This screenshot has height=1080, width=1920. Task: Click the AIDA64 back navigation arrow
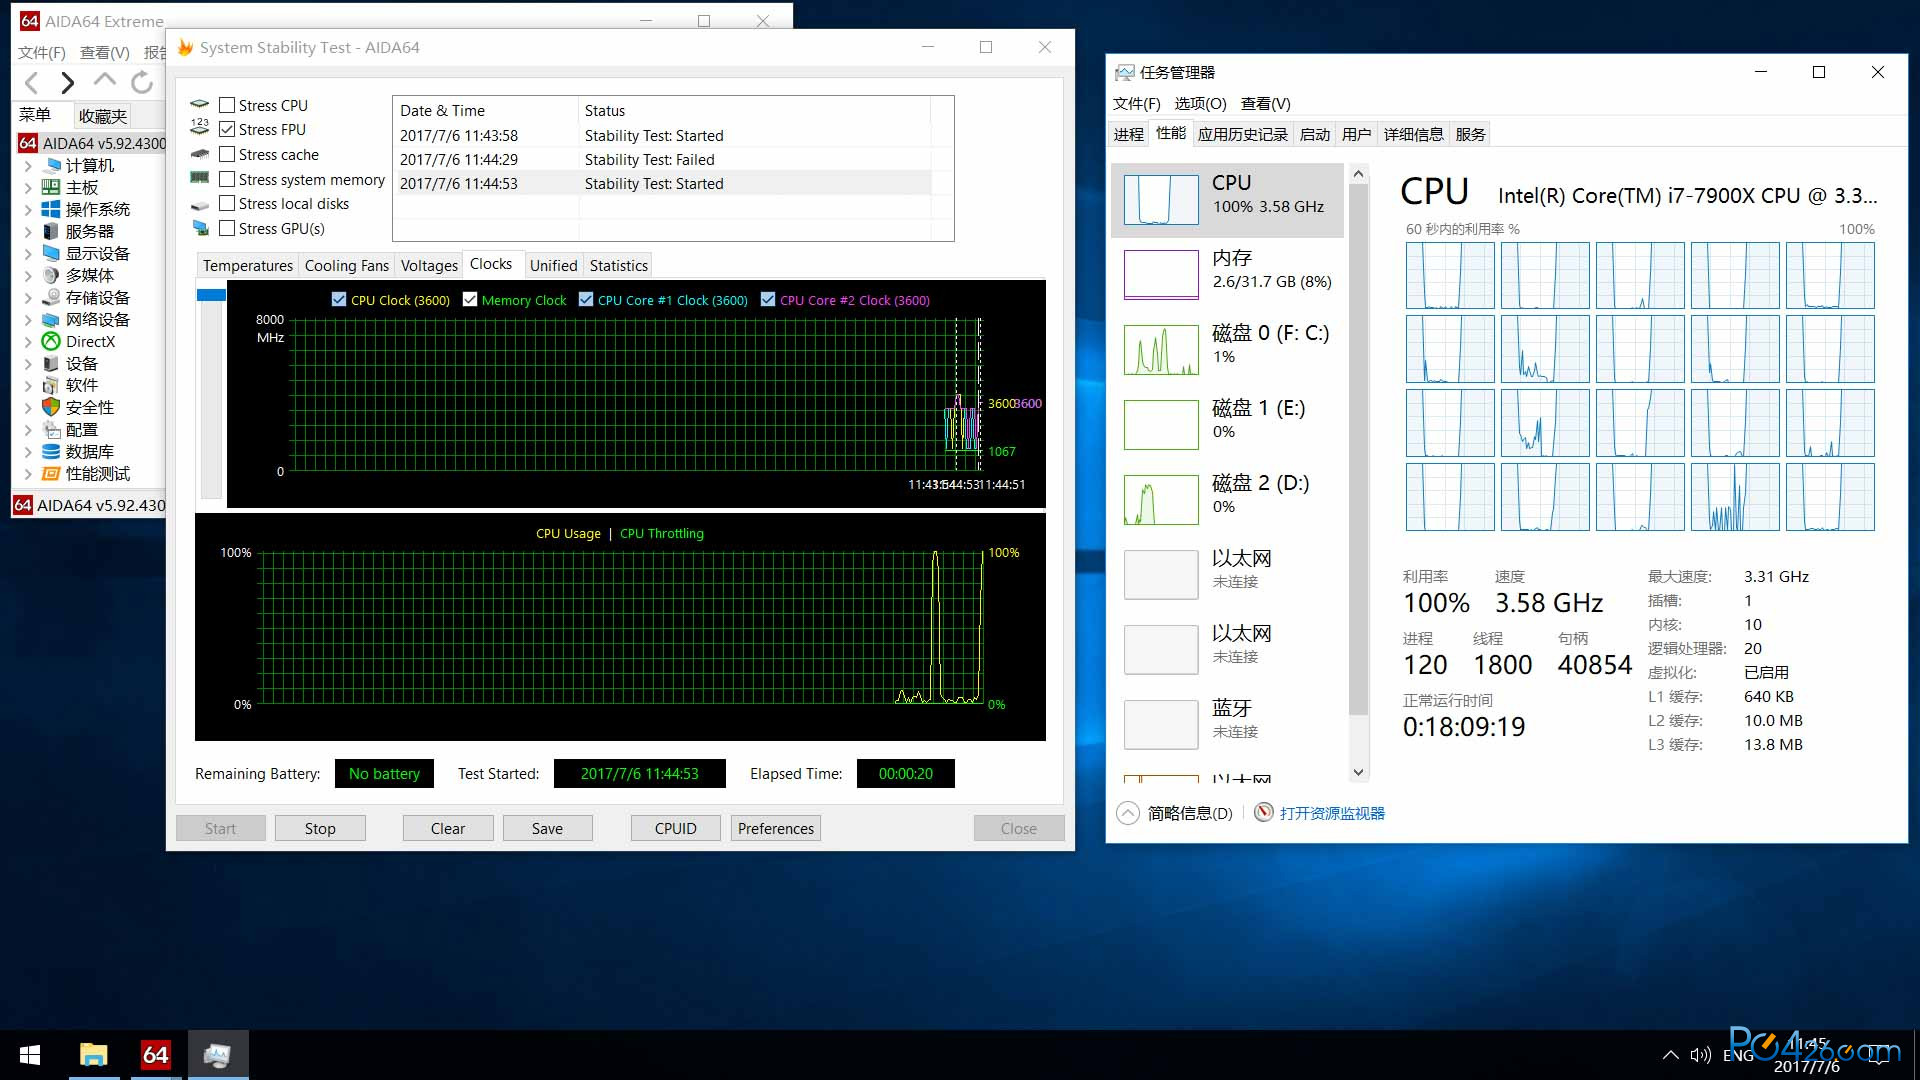tap(32, 83)
